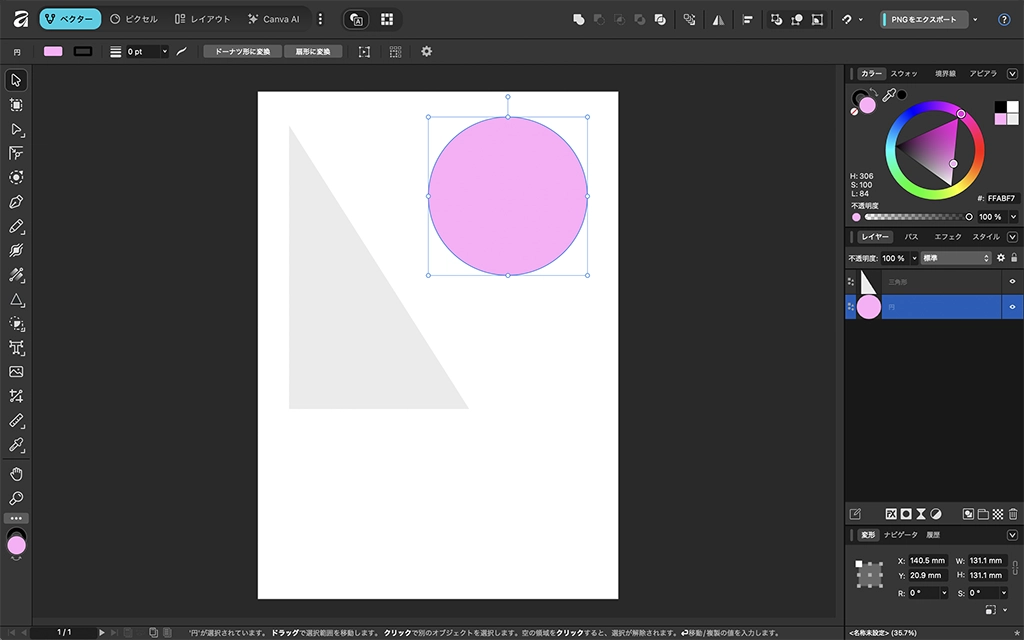The image size is (1024, 640).
Task: Select the Pen tool in the left toolbar
Action: pyautogui.click(x=16, y=202)
